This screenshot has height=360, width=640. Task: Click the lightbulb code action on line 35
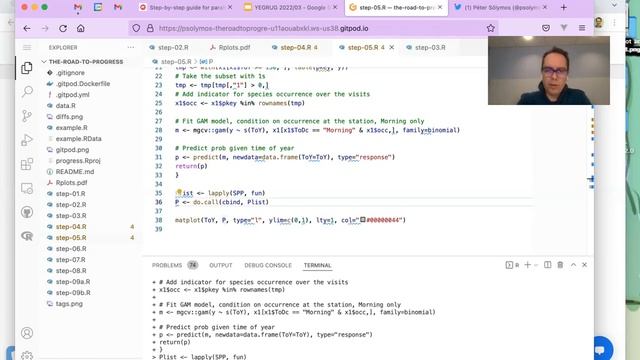pyautogui.click(x=179, y=192)
